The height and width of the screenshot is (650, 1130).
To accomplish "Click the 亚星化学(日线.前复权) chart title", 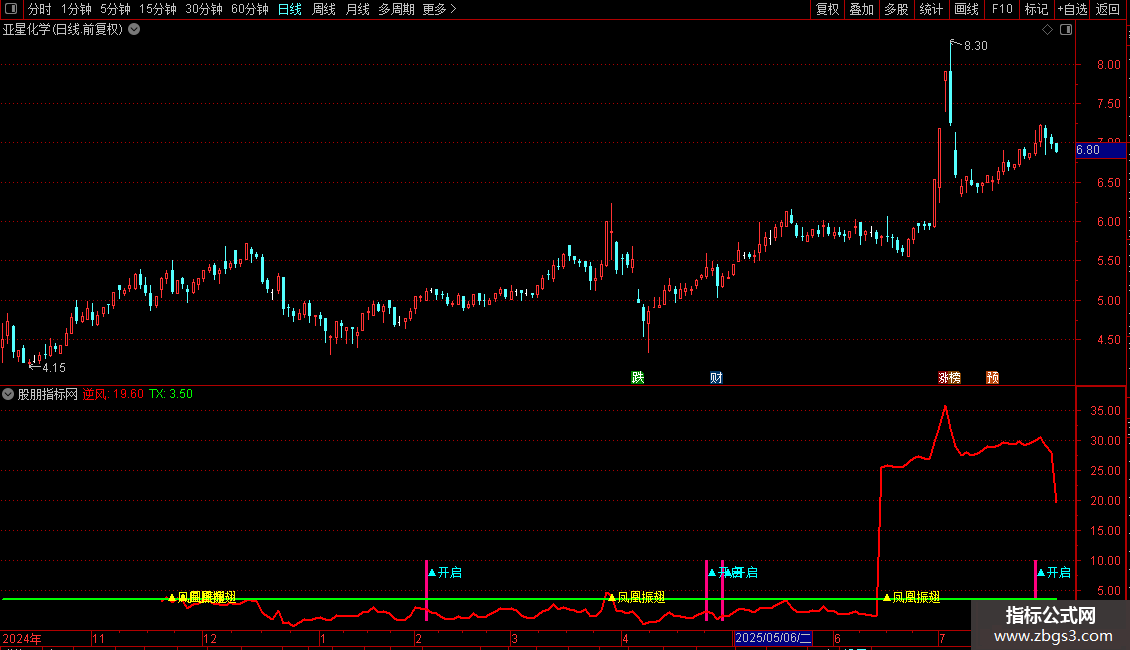I will (x=63, y=30).
